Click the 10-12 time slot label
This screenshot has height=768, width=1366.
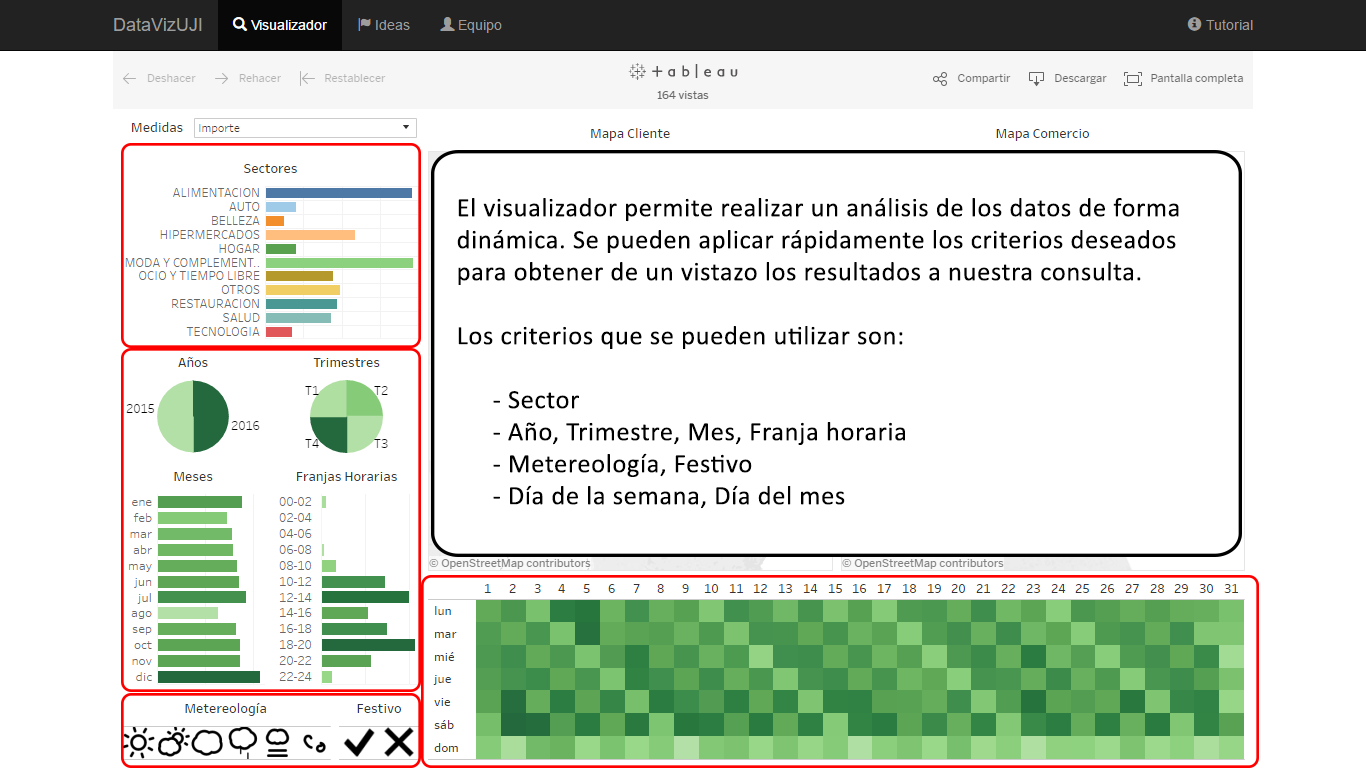(x=295, y=581)
